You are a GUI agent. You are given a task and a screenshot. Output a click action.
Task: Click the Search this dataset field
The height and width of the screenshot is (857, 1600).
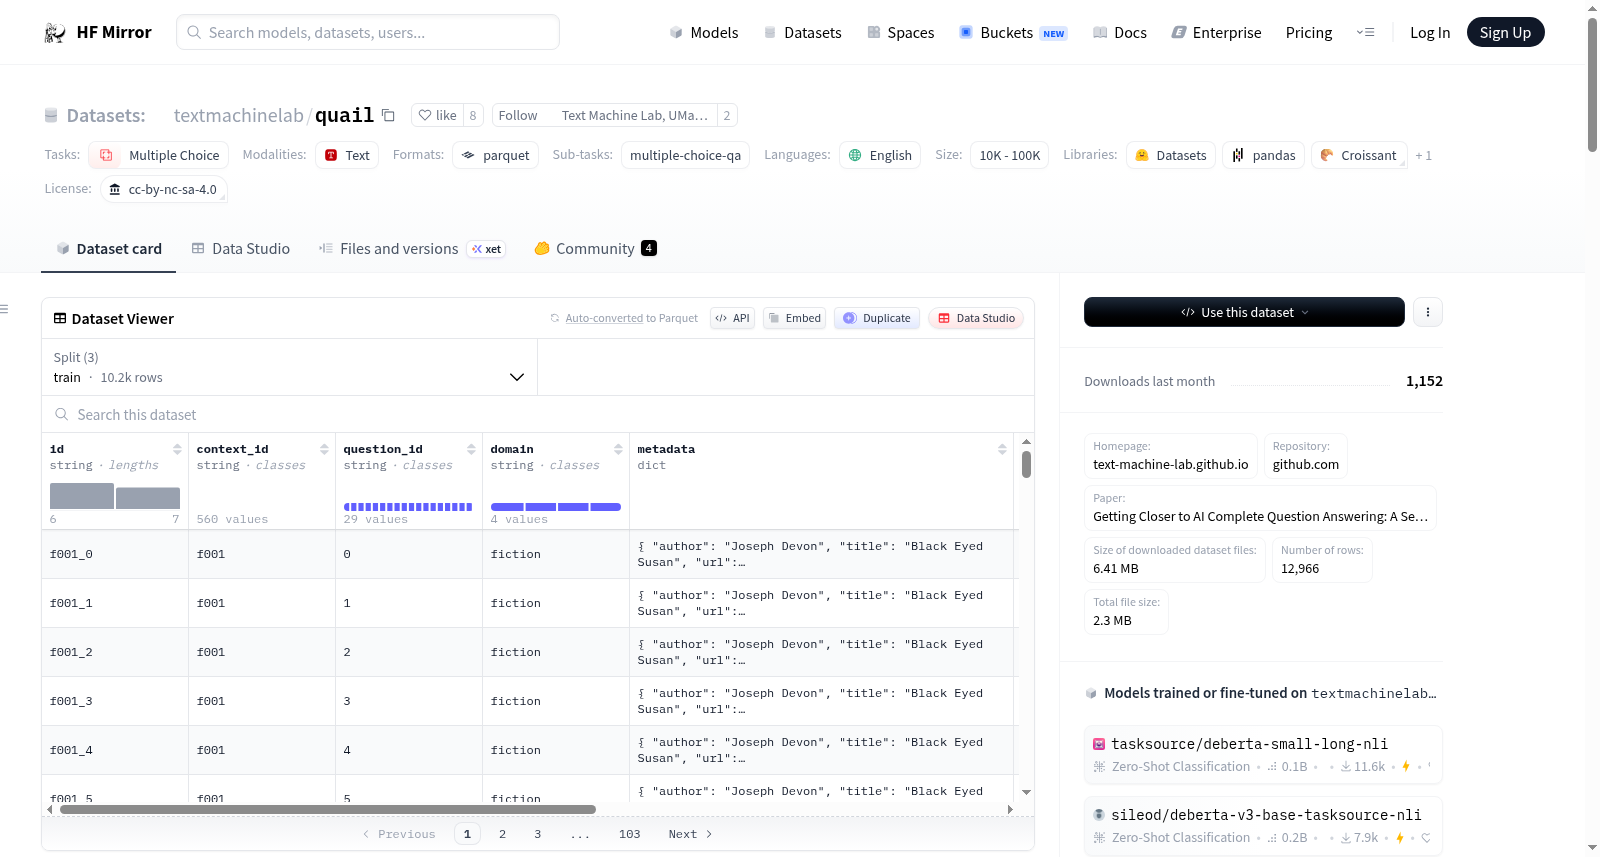(538, 414)
